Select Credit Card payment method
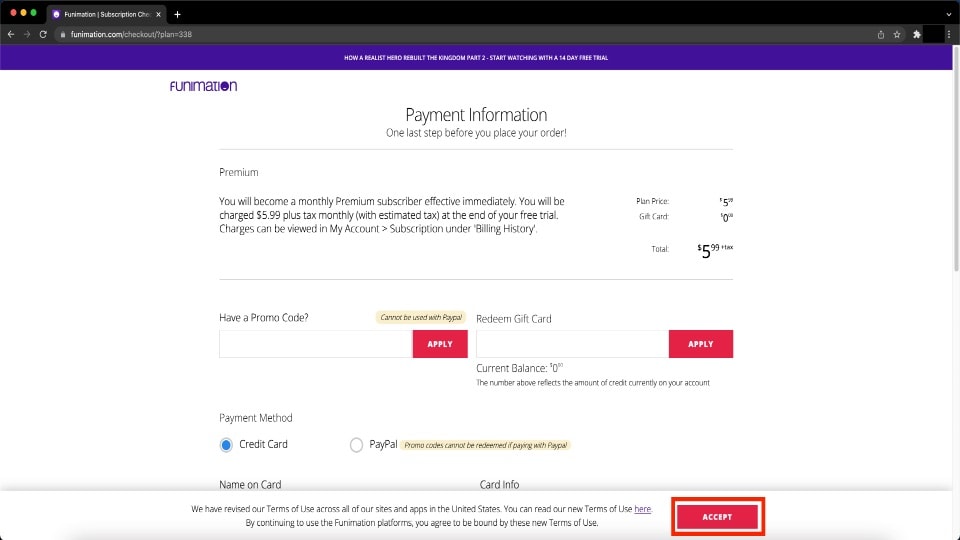Screen dimensions: 960x540 click(x=226, y=445)
